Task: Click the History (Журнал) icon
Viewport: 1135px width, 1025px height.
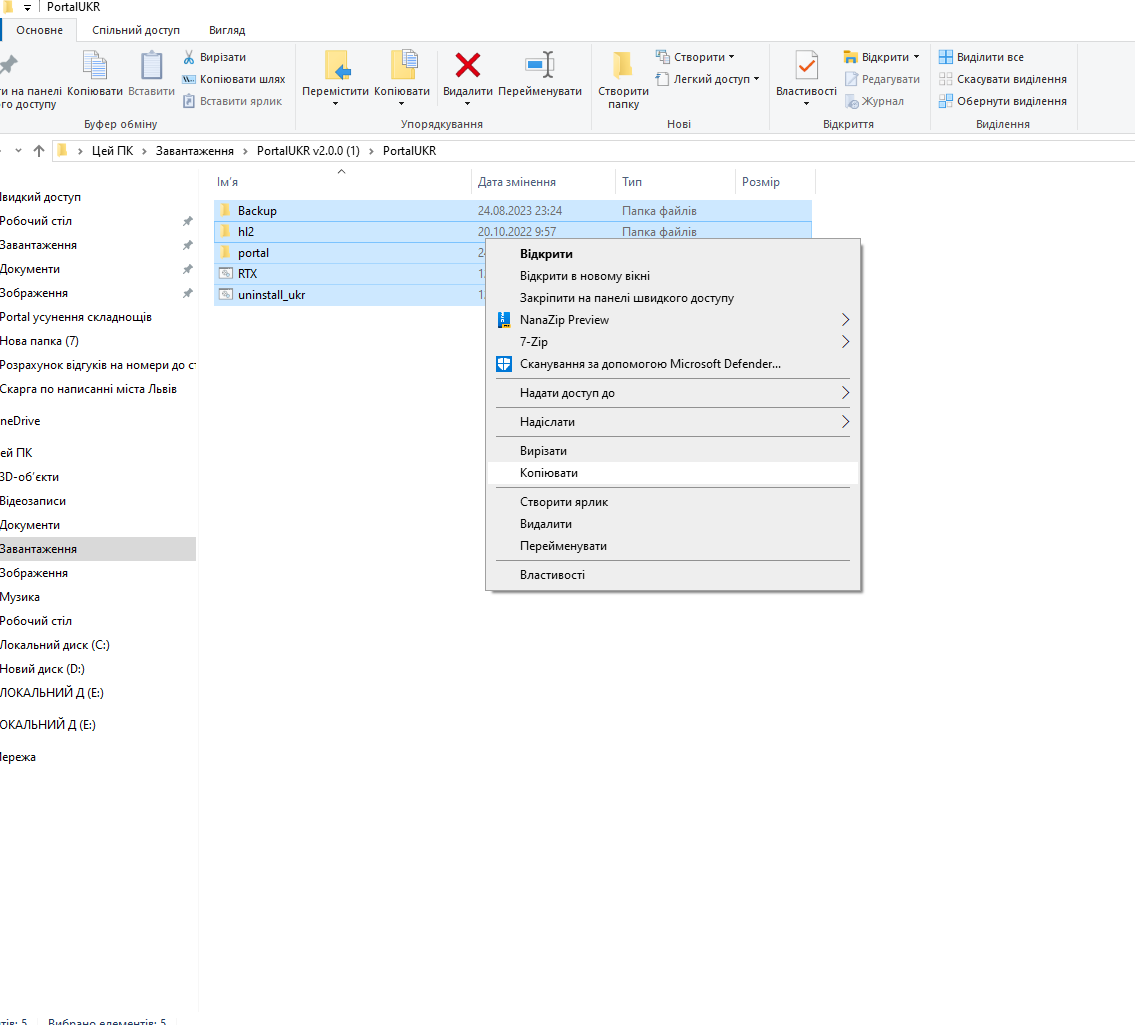Action: 851,101
